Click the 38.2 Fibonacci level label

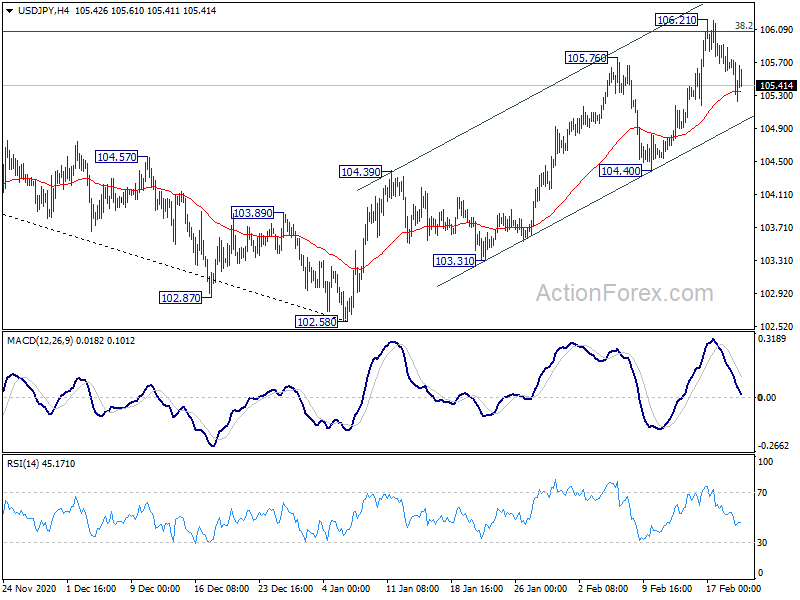pos(743,25)
